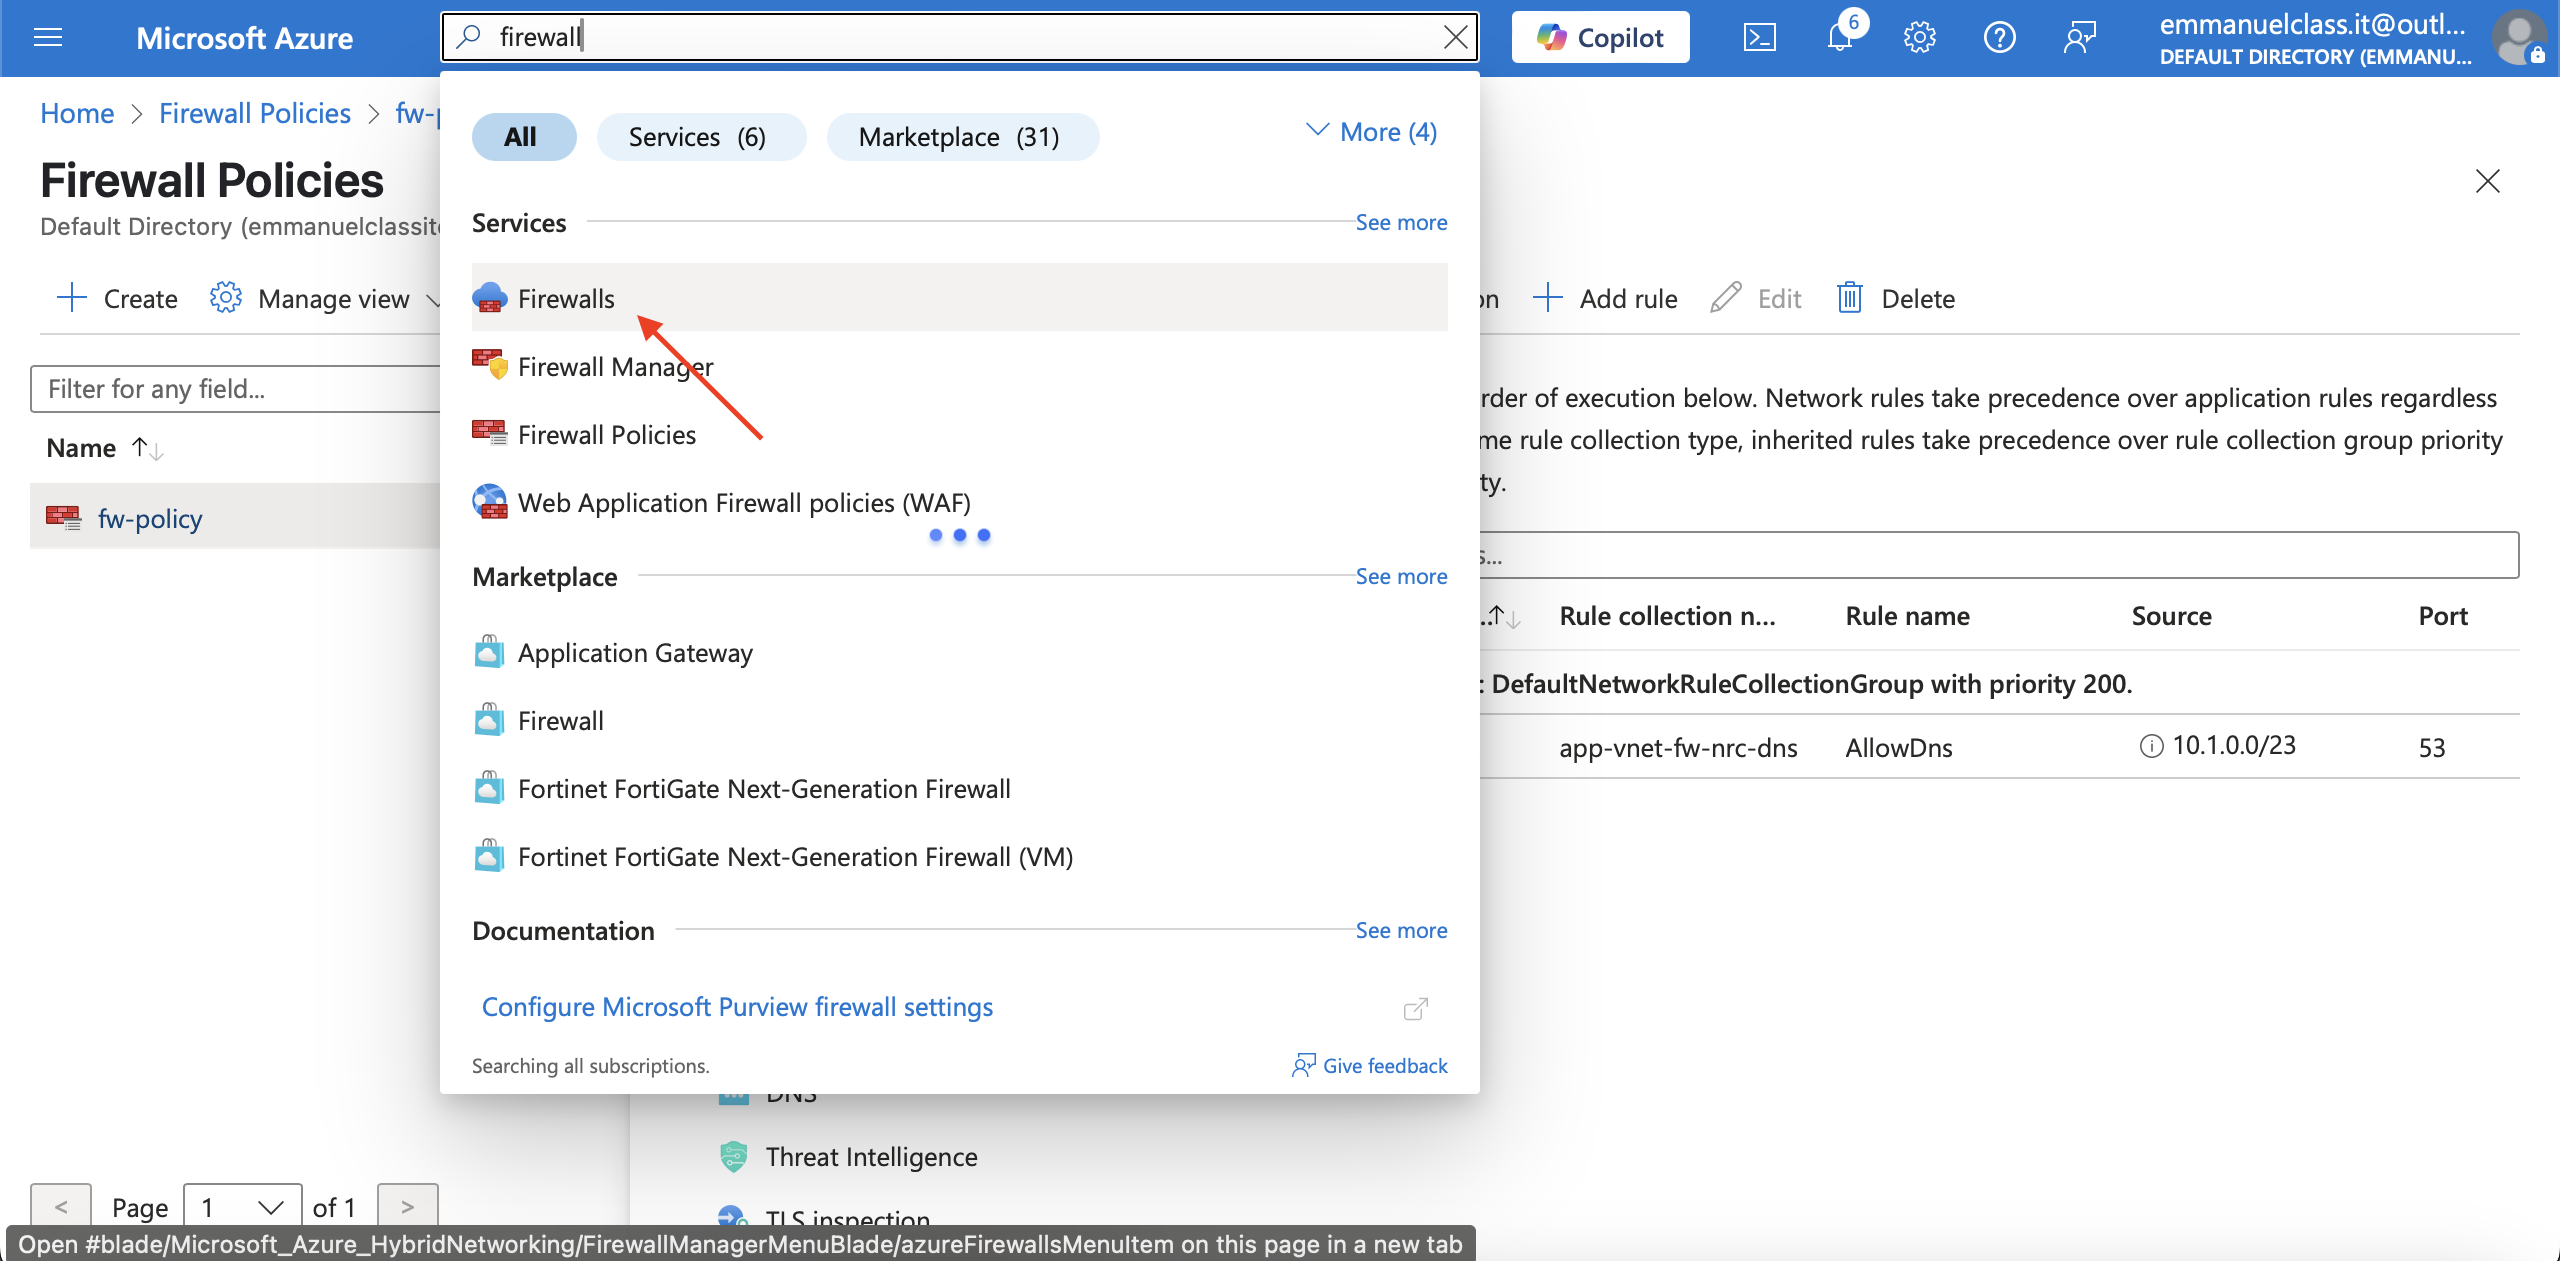Open Web Application Firewall policies (WAF) result
Viewport: 2560px width, 1261px height.
tap(960, 502)
